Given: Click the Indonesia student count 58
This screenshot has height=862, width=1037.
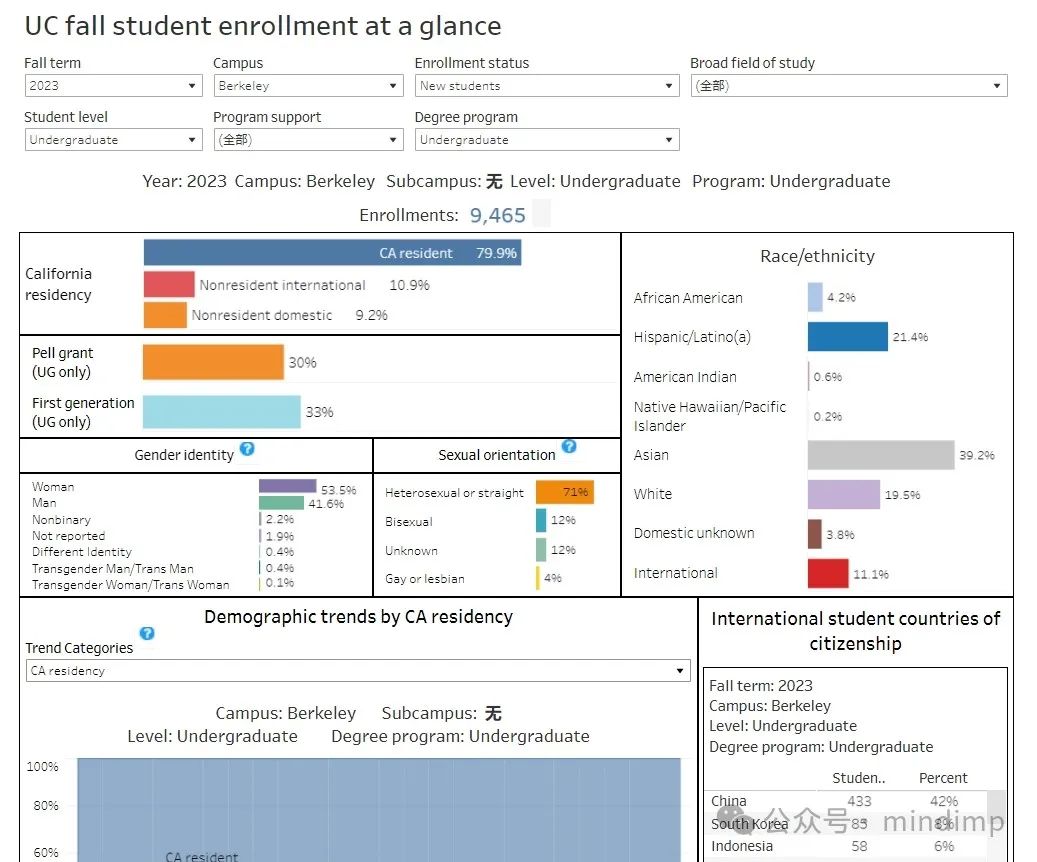Looking at the screenshot, I should click(859, 845).
